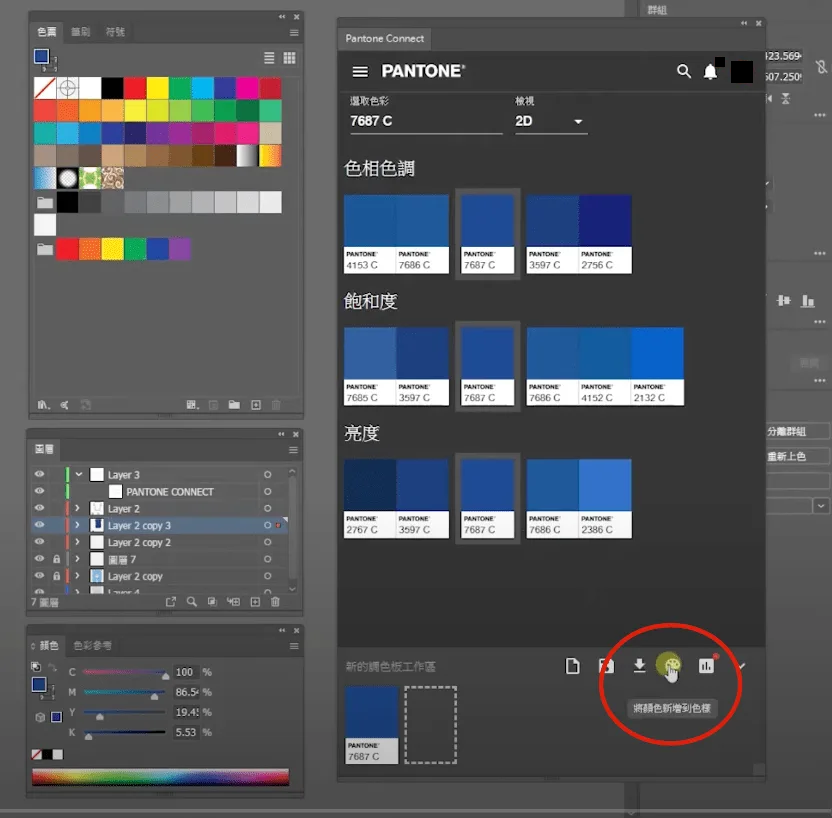Open the color panel options menu

(x=294, y=646)
